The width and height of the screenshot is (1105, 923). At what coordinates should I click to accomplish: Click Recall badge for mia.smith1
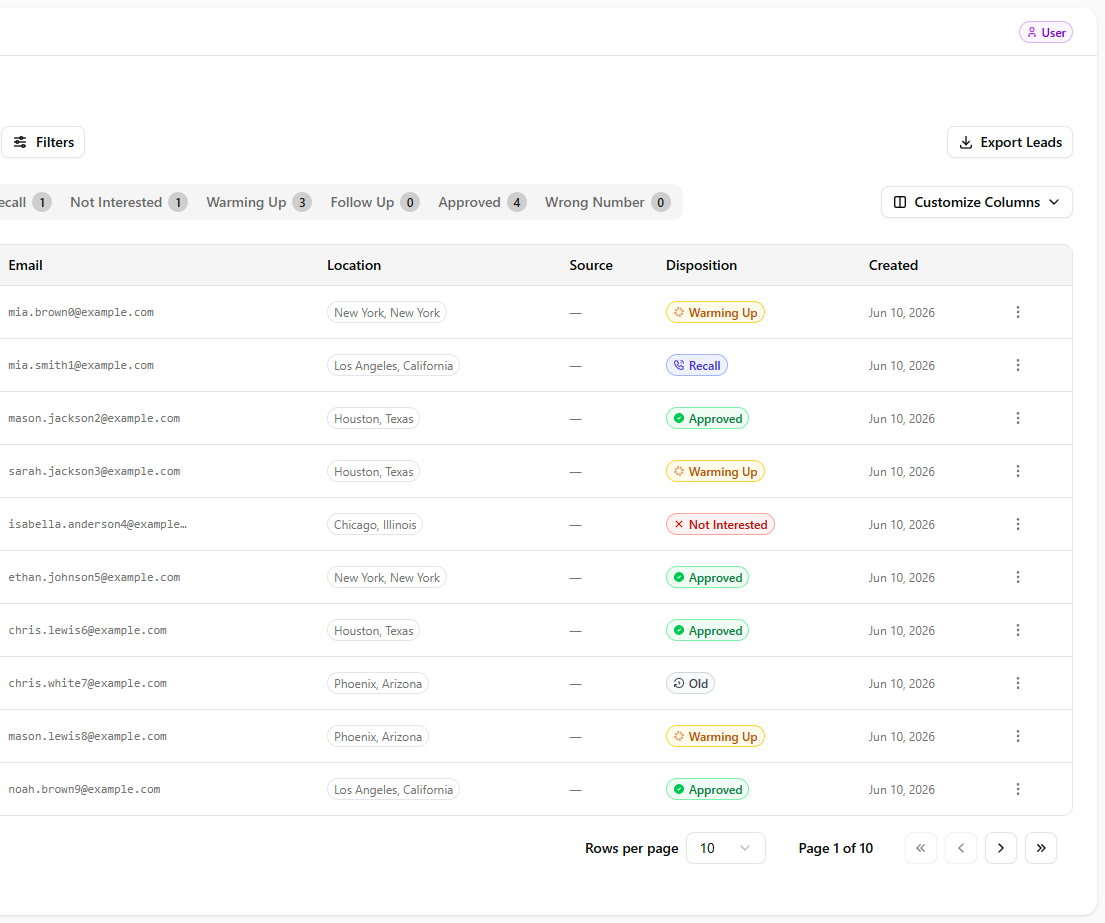[697, 365]
